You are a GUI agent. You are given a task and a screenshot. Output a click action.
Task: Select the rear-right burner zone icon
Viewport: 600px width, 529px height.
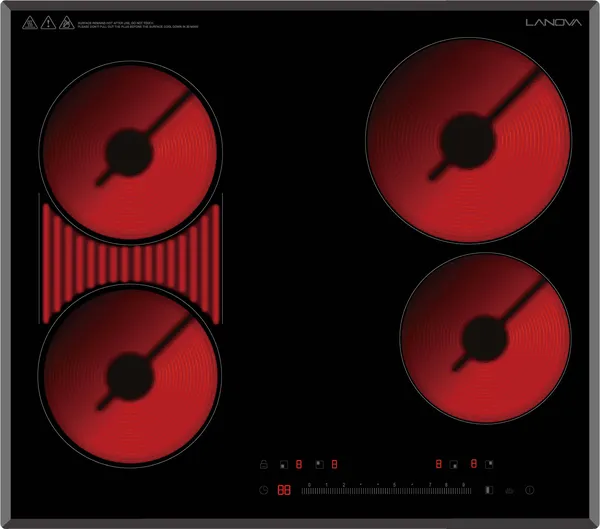click(x=489, y=464)
